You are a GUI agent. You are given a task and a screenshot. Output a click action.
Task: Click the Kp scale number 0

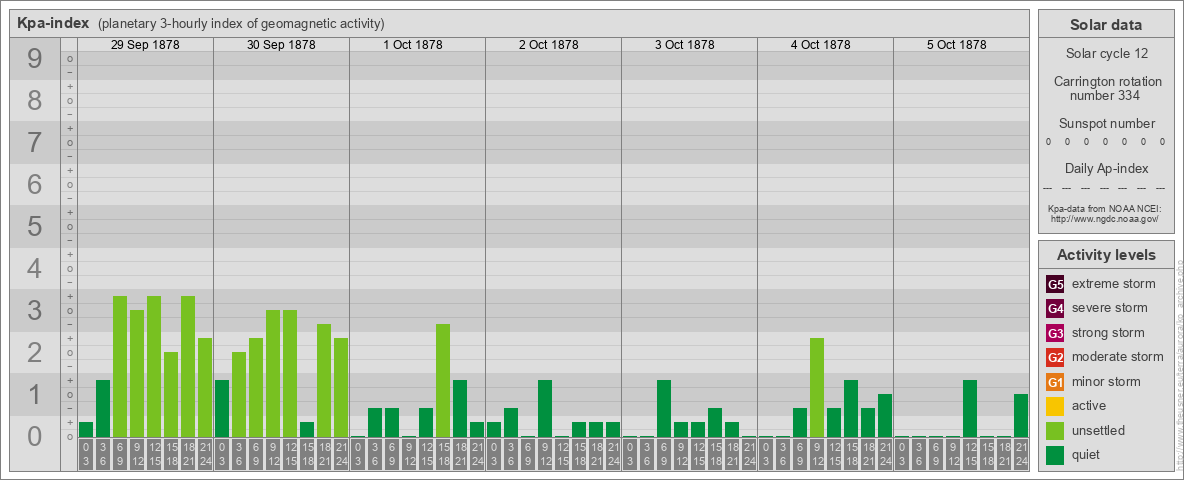[x=35, y=436]
